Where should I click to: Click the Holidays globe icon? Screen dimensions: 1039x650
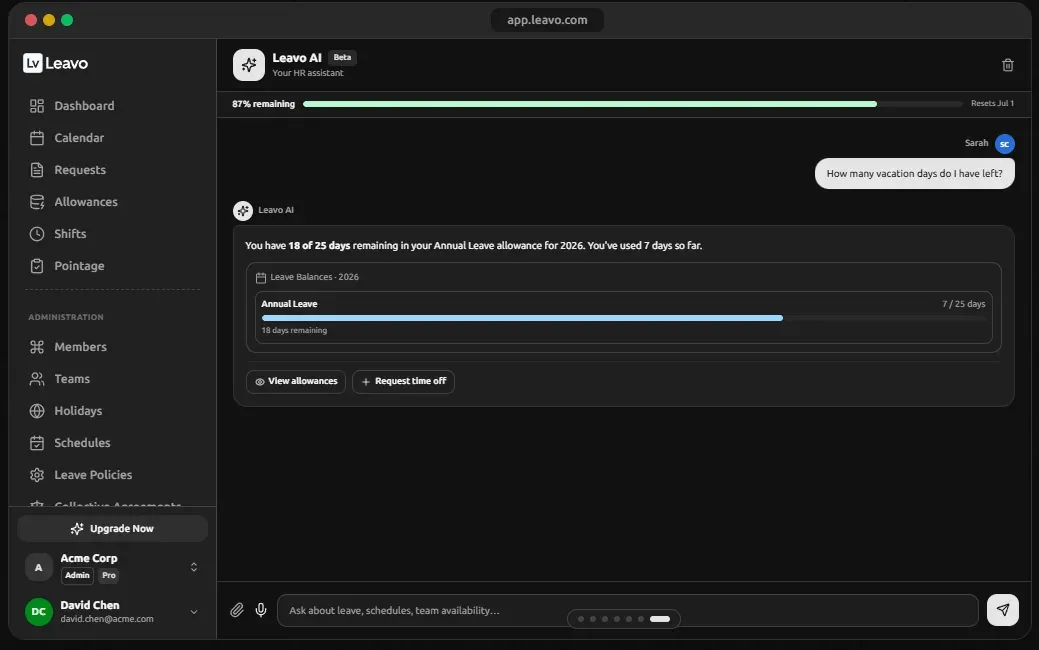[37, 411]
